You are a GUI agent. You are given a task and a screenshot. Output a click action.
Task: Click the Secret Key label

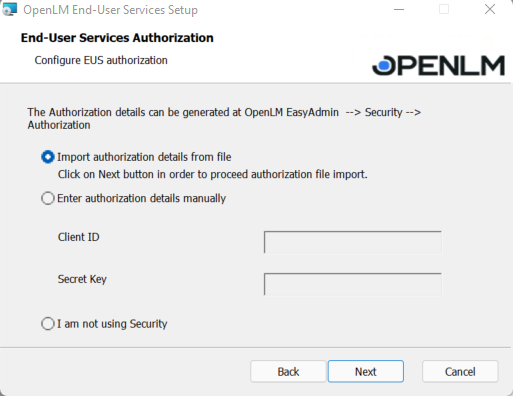click(82, 279)
